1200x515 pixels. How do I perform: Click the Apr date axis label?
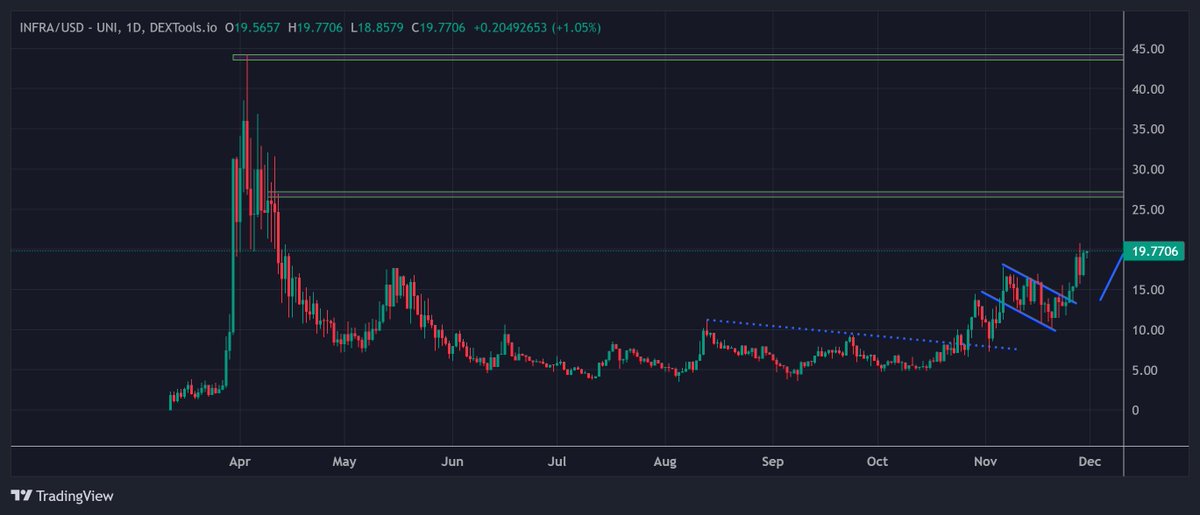[239, 462]
